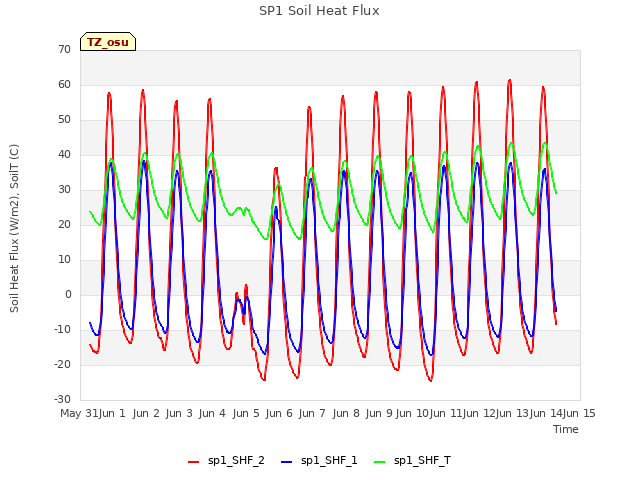The width and height of the screenshot is (640, 480).
Task: Click the Jun 6 x-axis tick label
Action: click(279, 413)
